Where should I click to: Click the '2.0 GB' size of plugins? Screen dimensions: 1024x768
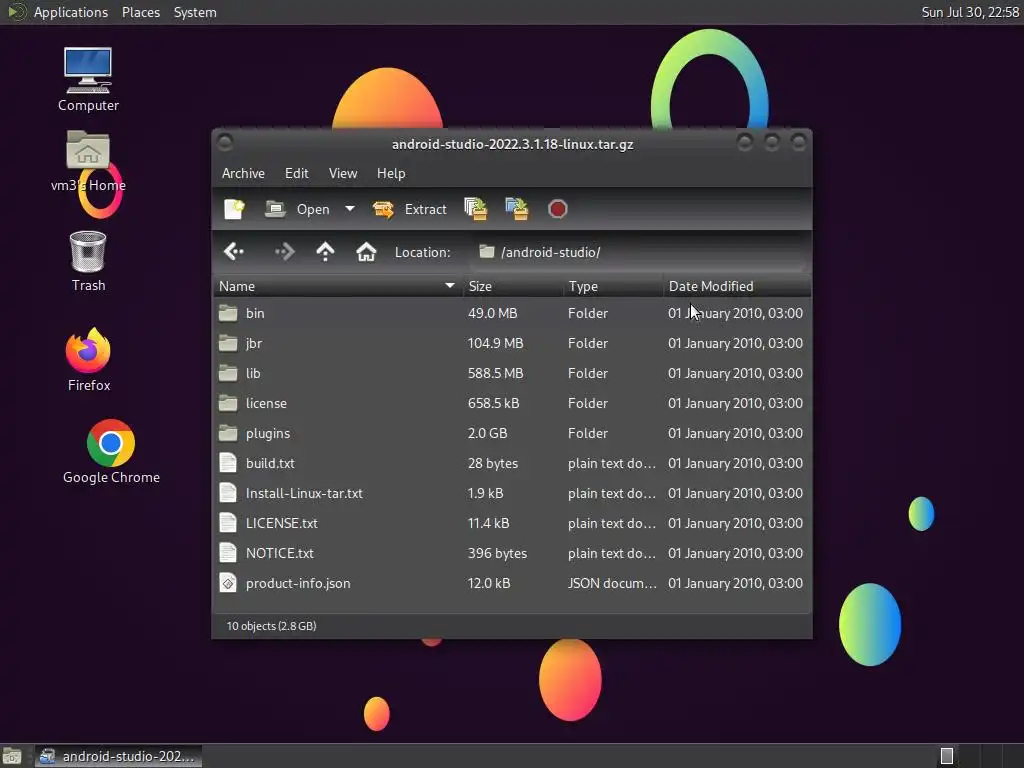pyautogui.click(x=487, y=433)
